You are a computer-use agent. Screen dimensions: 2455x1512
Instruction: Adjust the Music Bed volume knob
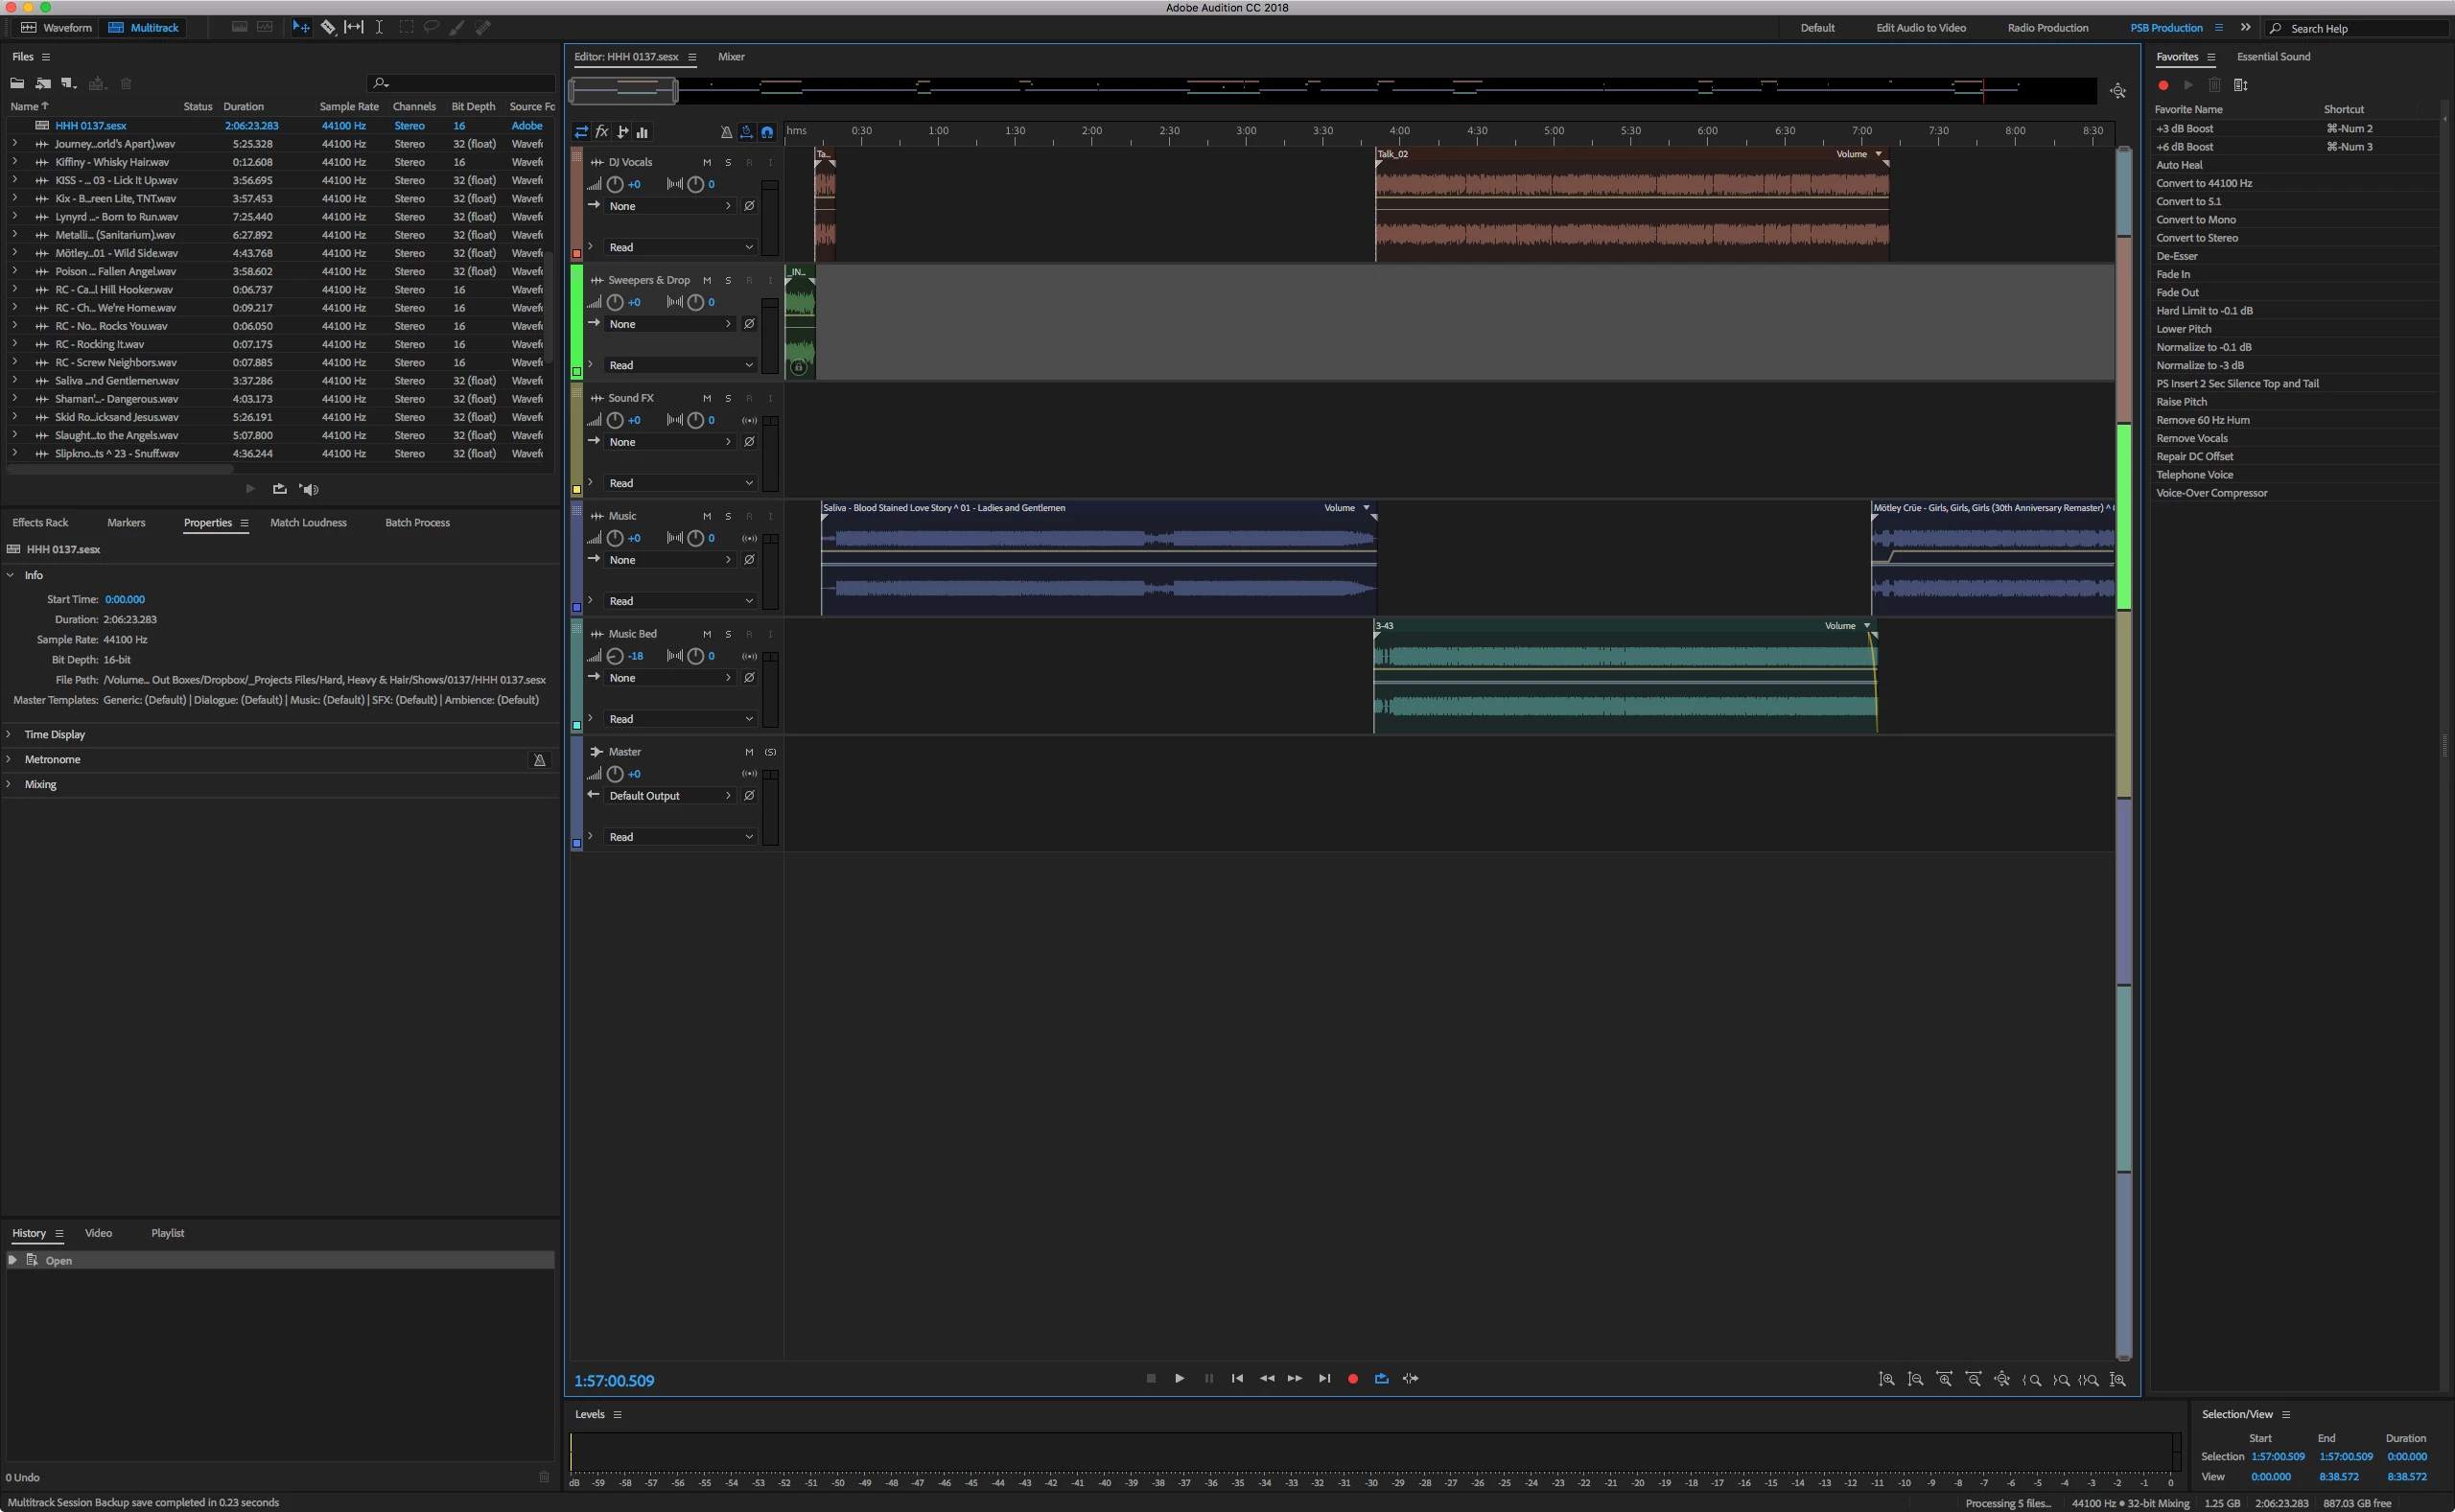(615, 656)
